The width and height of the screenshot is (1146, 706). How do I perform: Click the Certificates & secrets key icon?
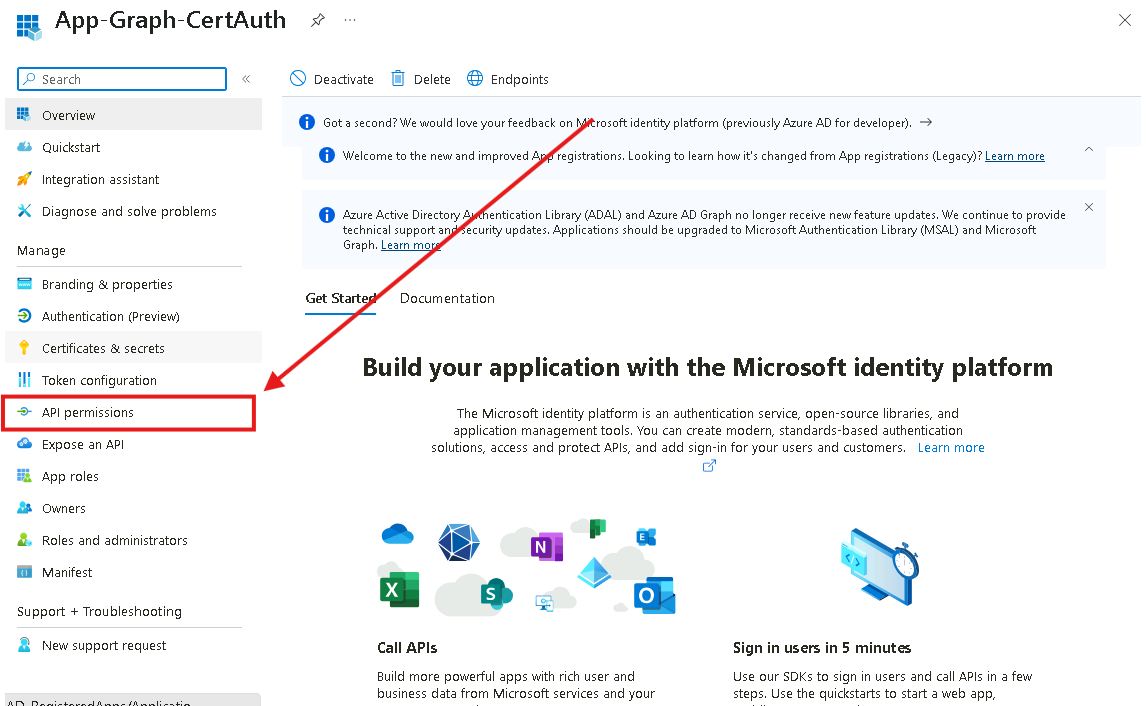click(x=24, y=348)
